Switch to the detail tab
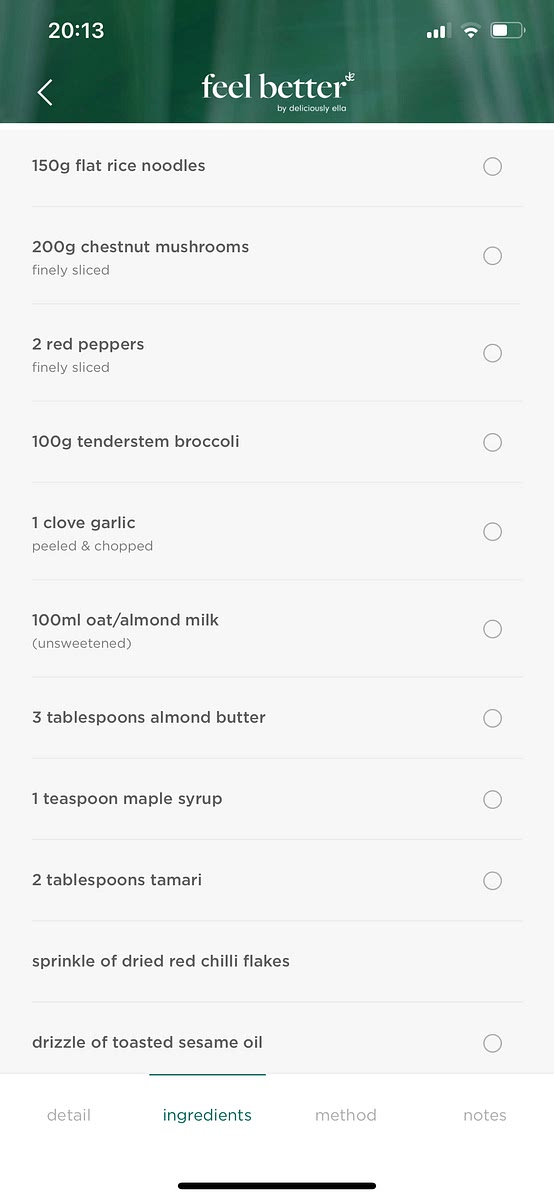The image size is (554, 1200). [69, 1115]
